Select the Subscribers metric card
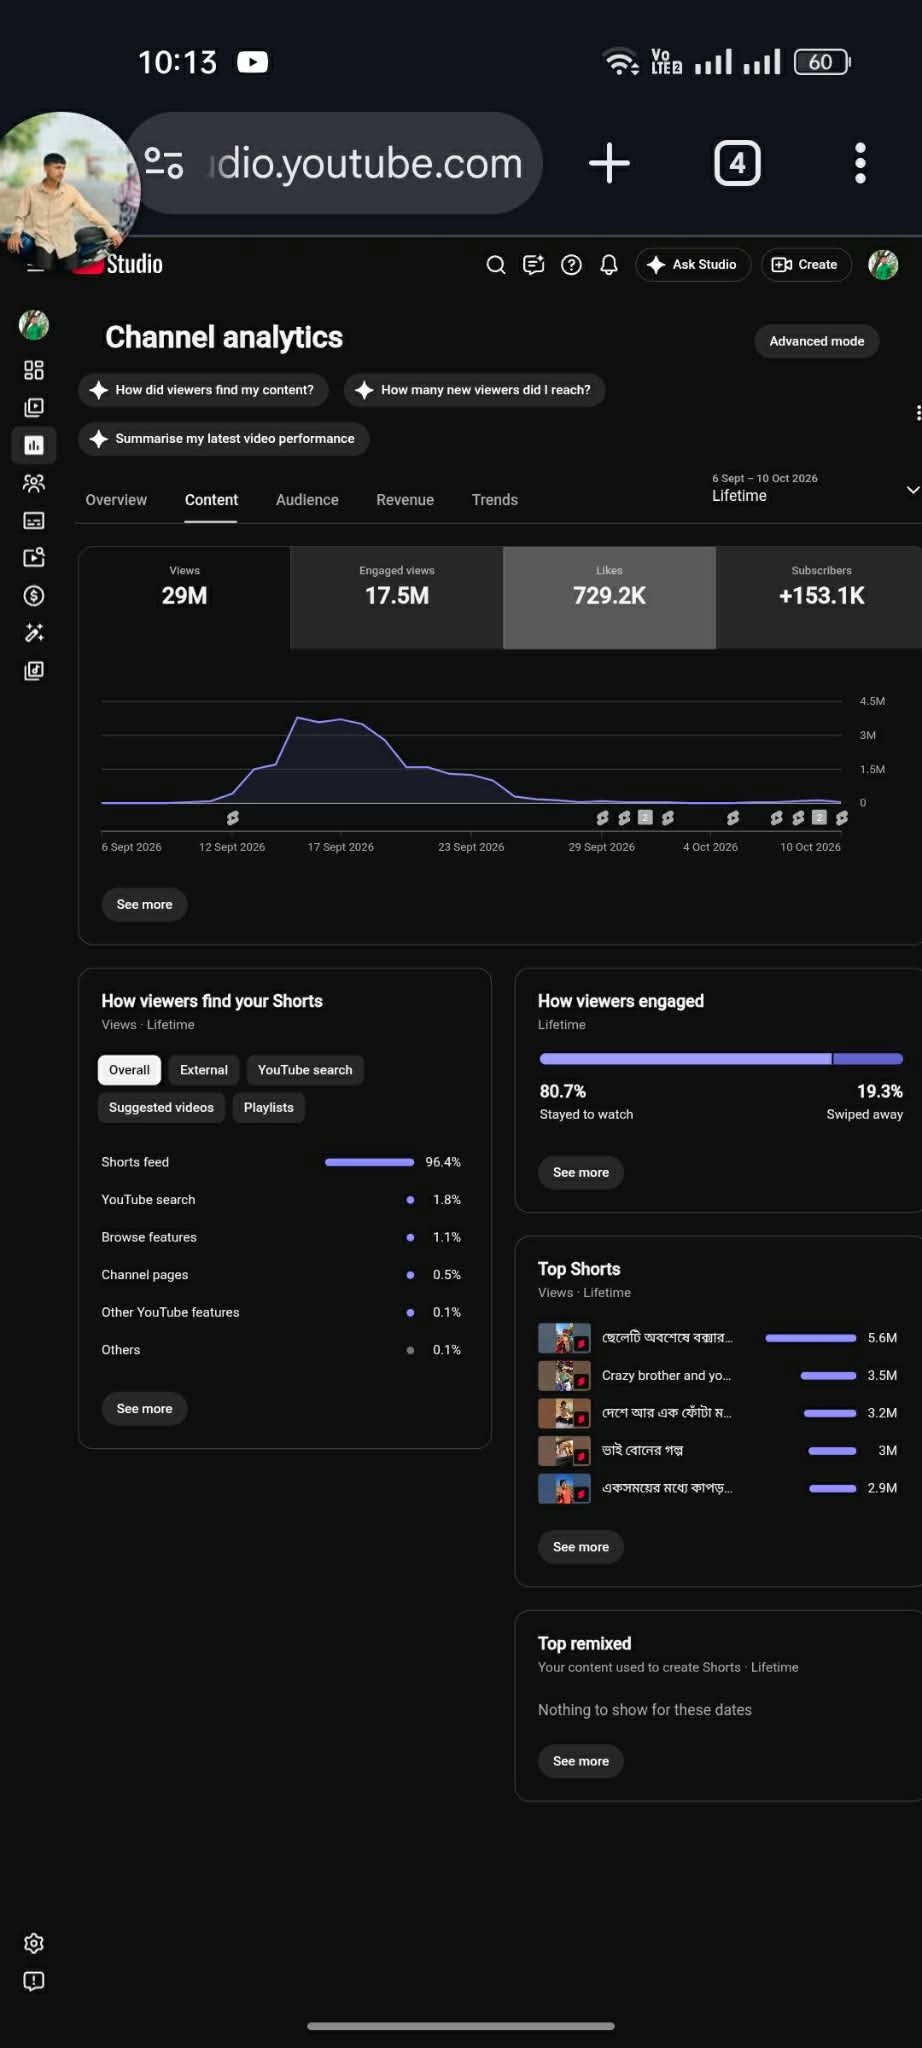The width and height of the screenshot is (922, 2048). [820, 597]
